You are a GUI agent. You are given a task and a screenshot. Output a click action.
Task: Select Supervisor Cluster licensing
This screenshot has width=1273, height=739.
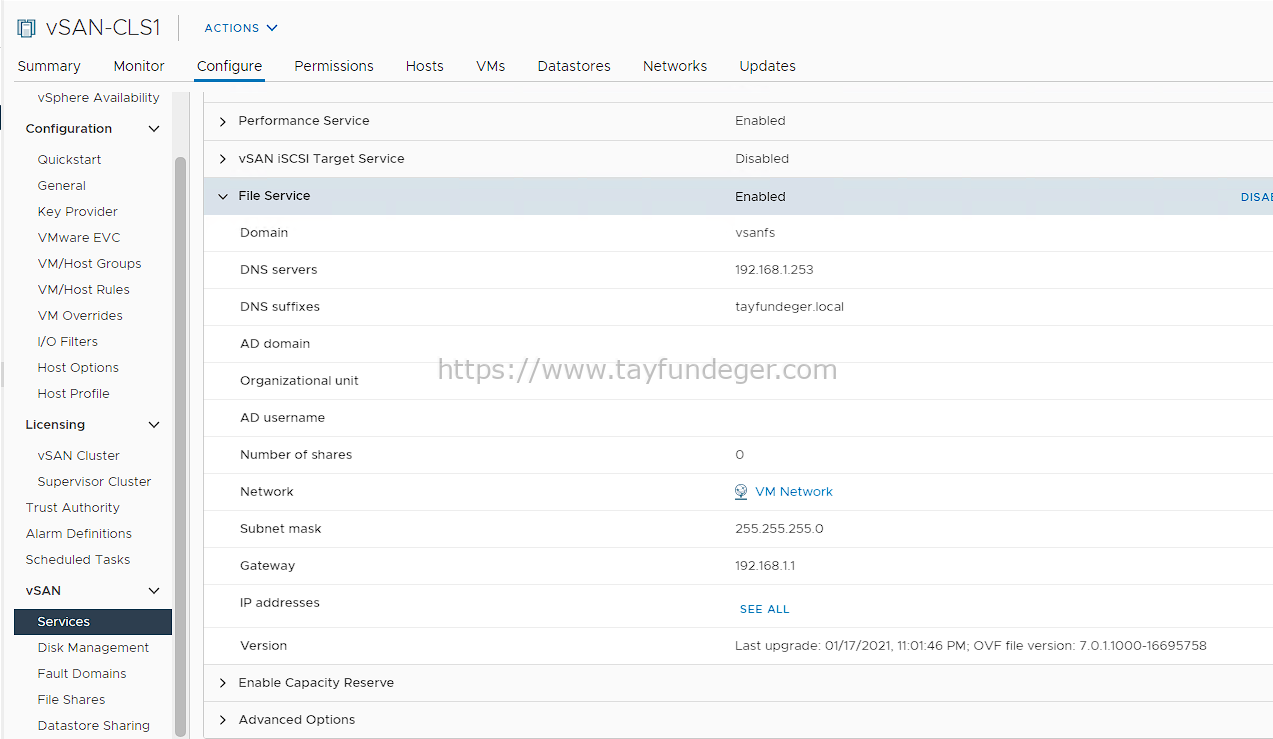click(x=94, y=482)
